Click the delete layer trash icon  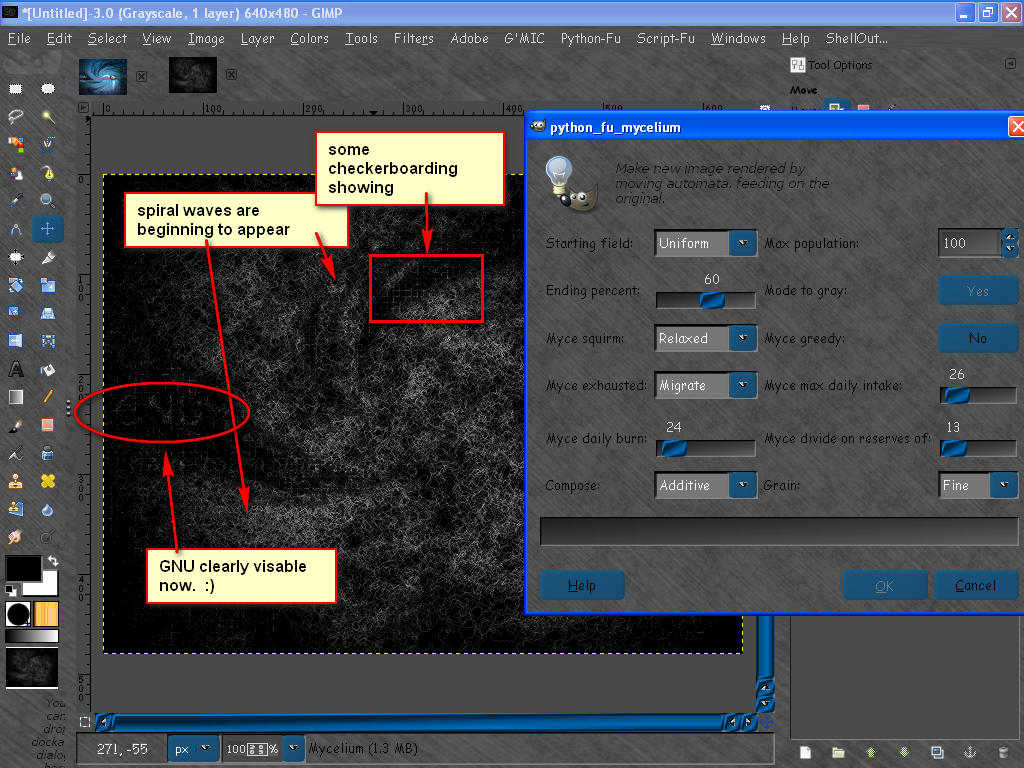[1004, 752]
